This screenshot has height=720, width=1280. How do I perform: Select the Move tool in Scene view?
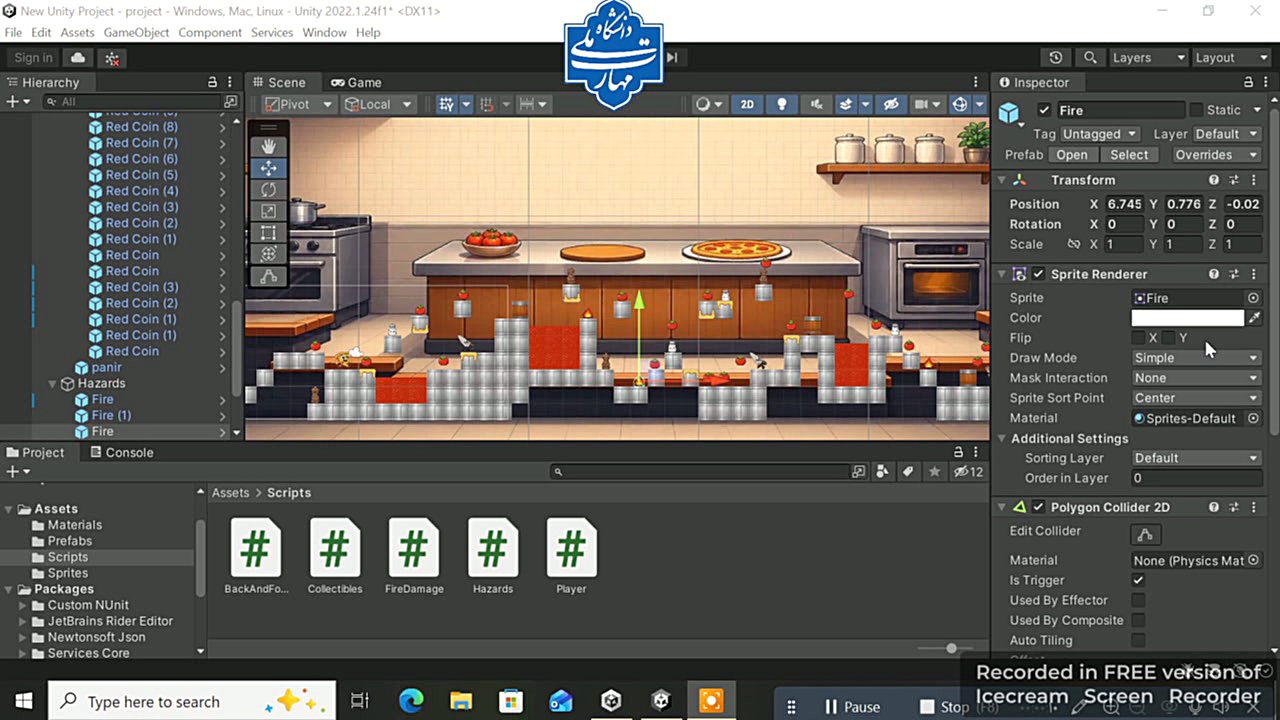click(x=268, y=168)
